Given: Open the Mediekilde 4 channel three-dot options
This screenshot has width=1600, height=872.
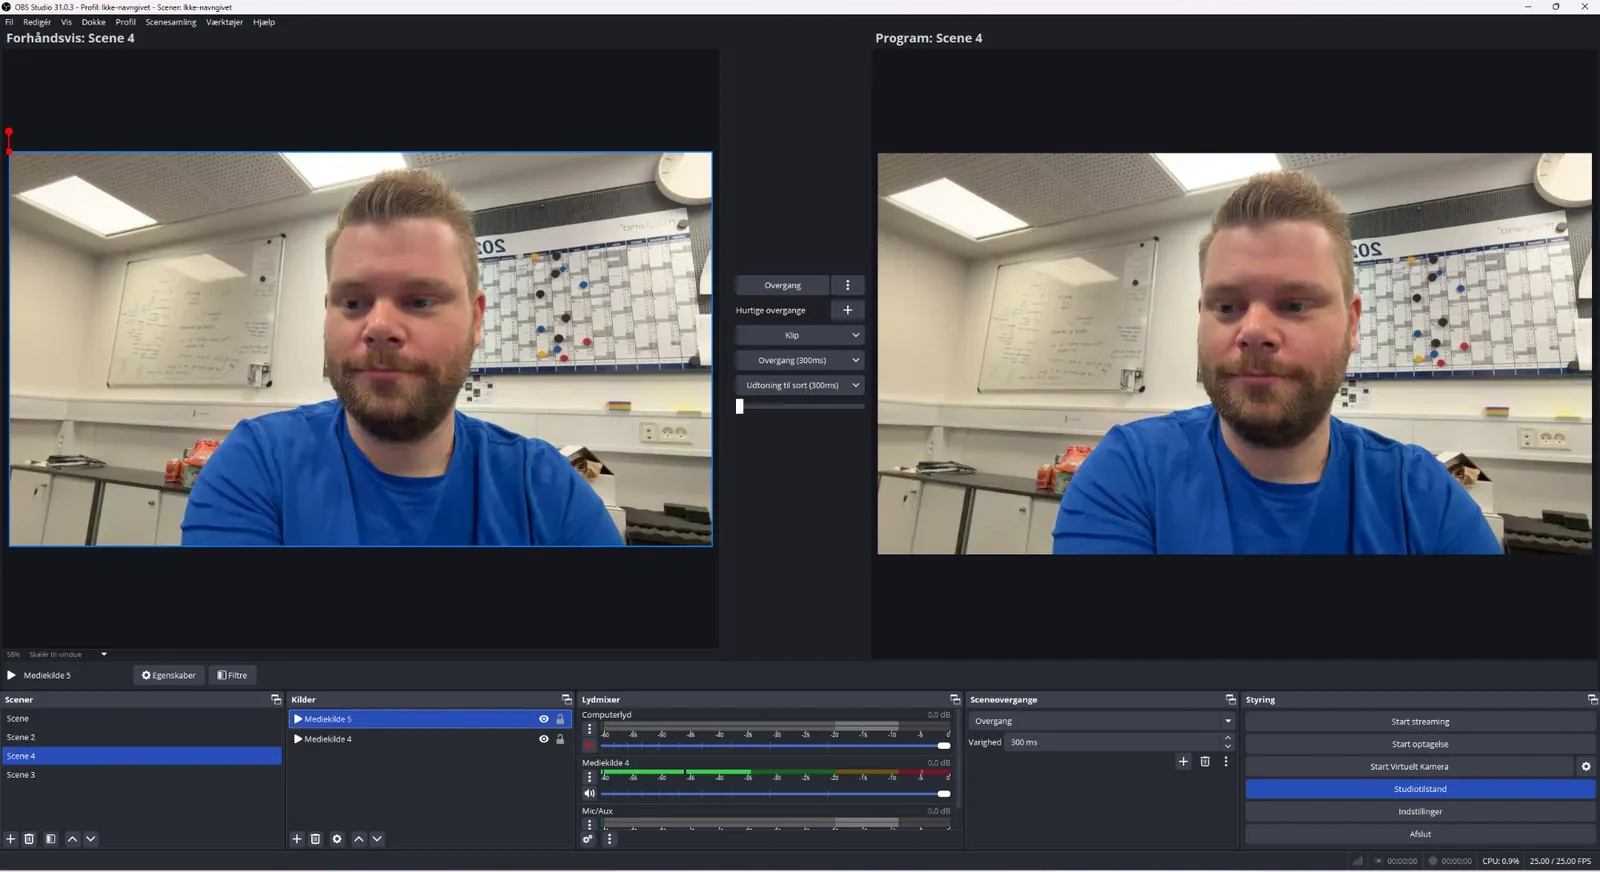Looking at the screenshot, I should 589,777.
